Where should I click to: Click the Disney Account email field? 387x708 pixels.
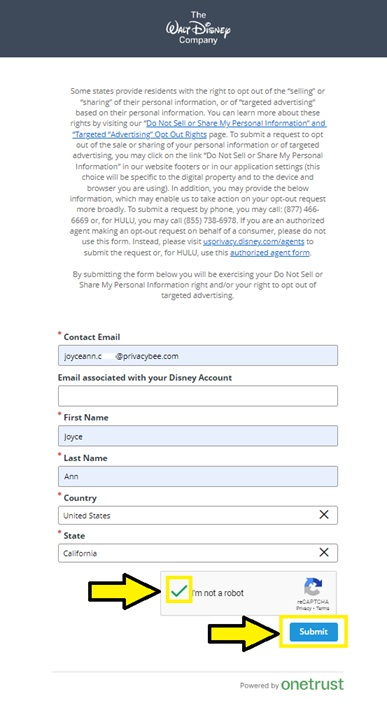click(x=198, y=396)
